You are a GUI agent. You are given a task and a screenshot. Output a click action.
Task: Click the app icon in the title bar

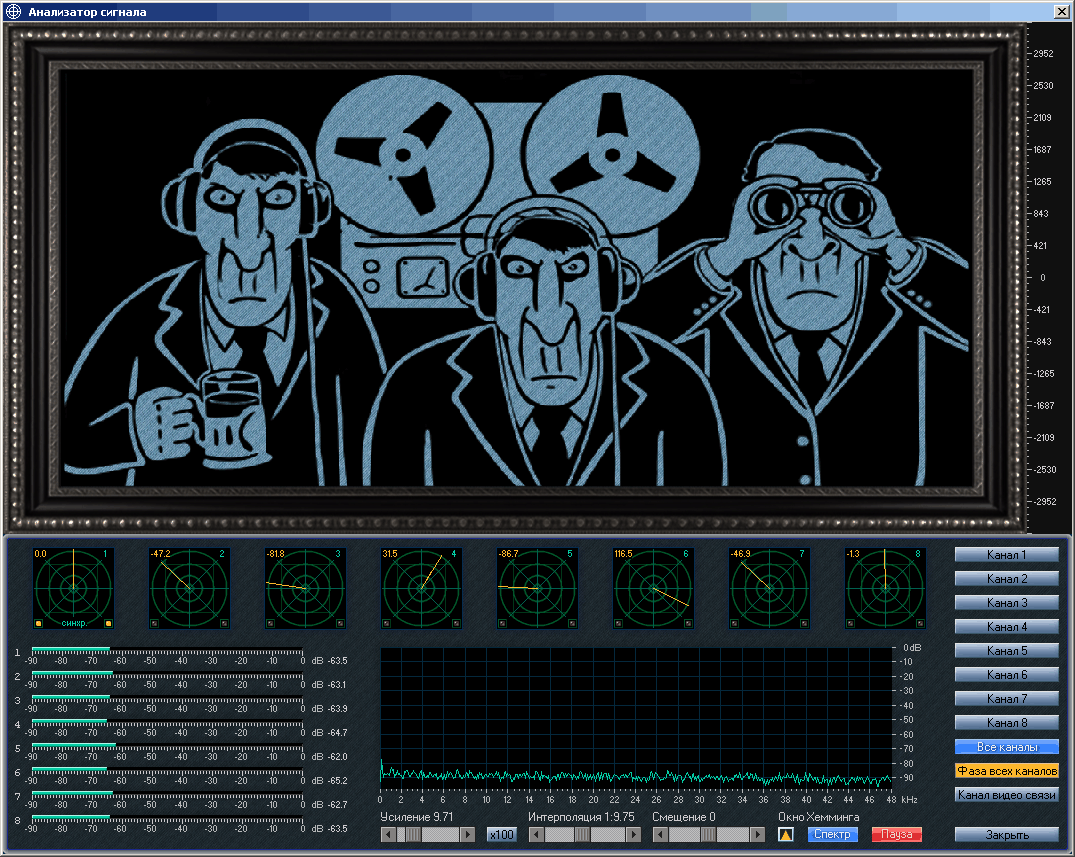(x=13, y=12)
